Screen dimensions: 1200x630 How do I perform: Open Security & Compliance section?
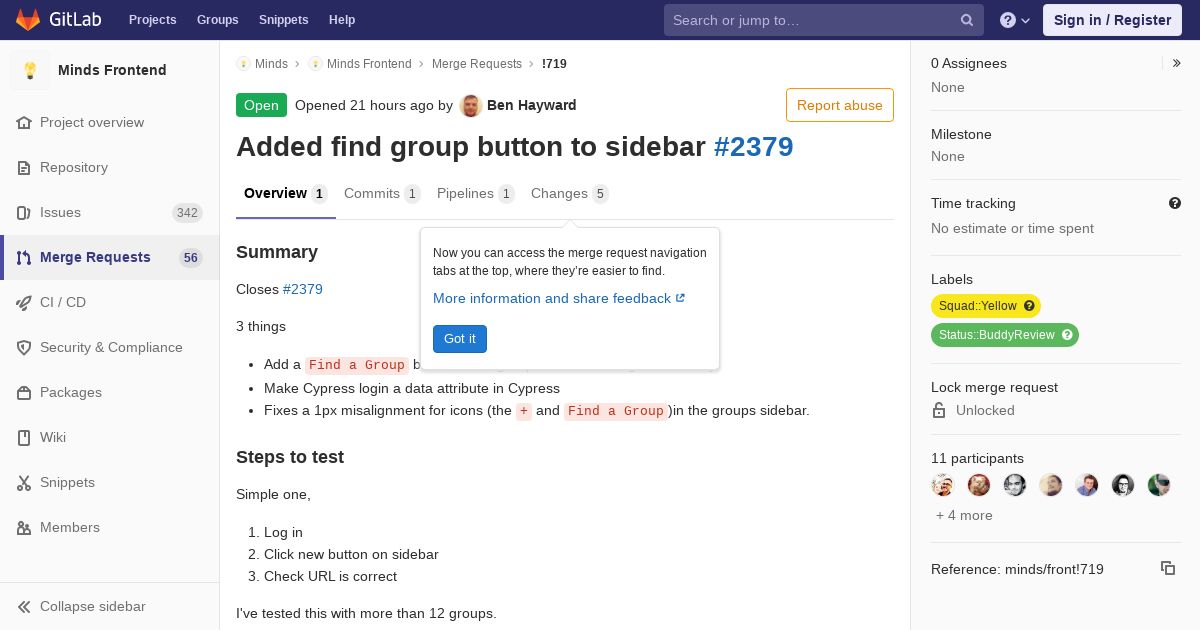point(110,347)
